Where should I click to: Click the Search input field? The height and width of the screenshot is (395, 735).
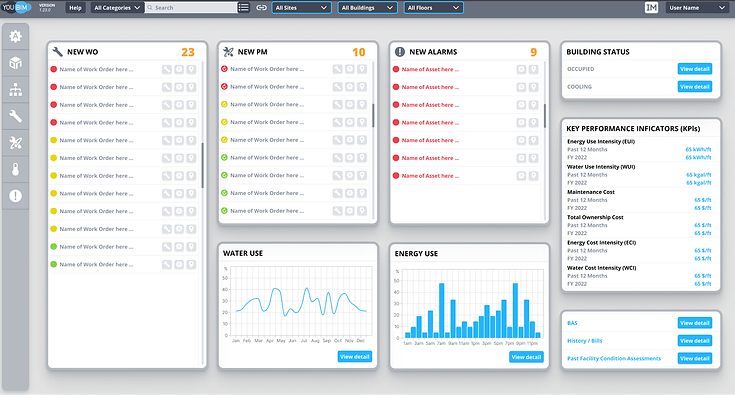191,7
